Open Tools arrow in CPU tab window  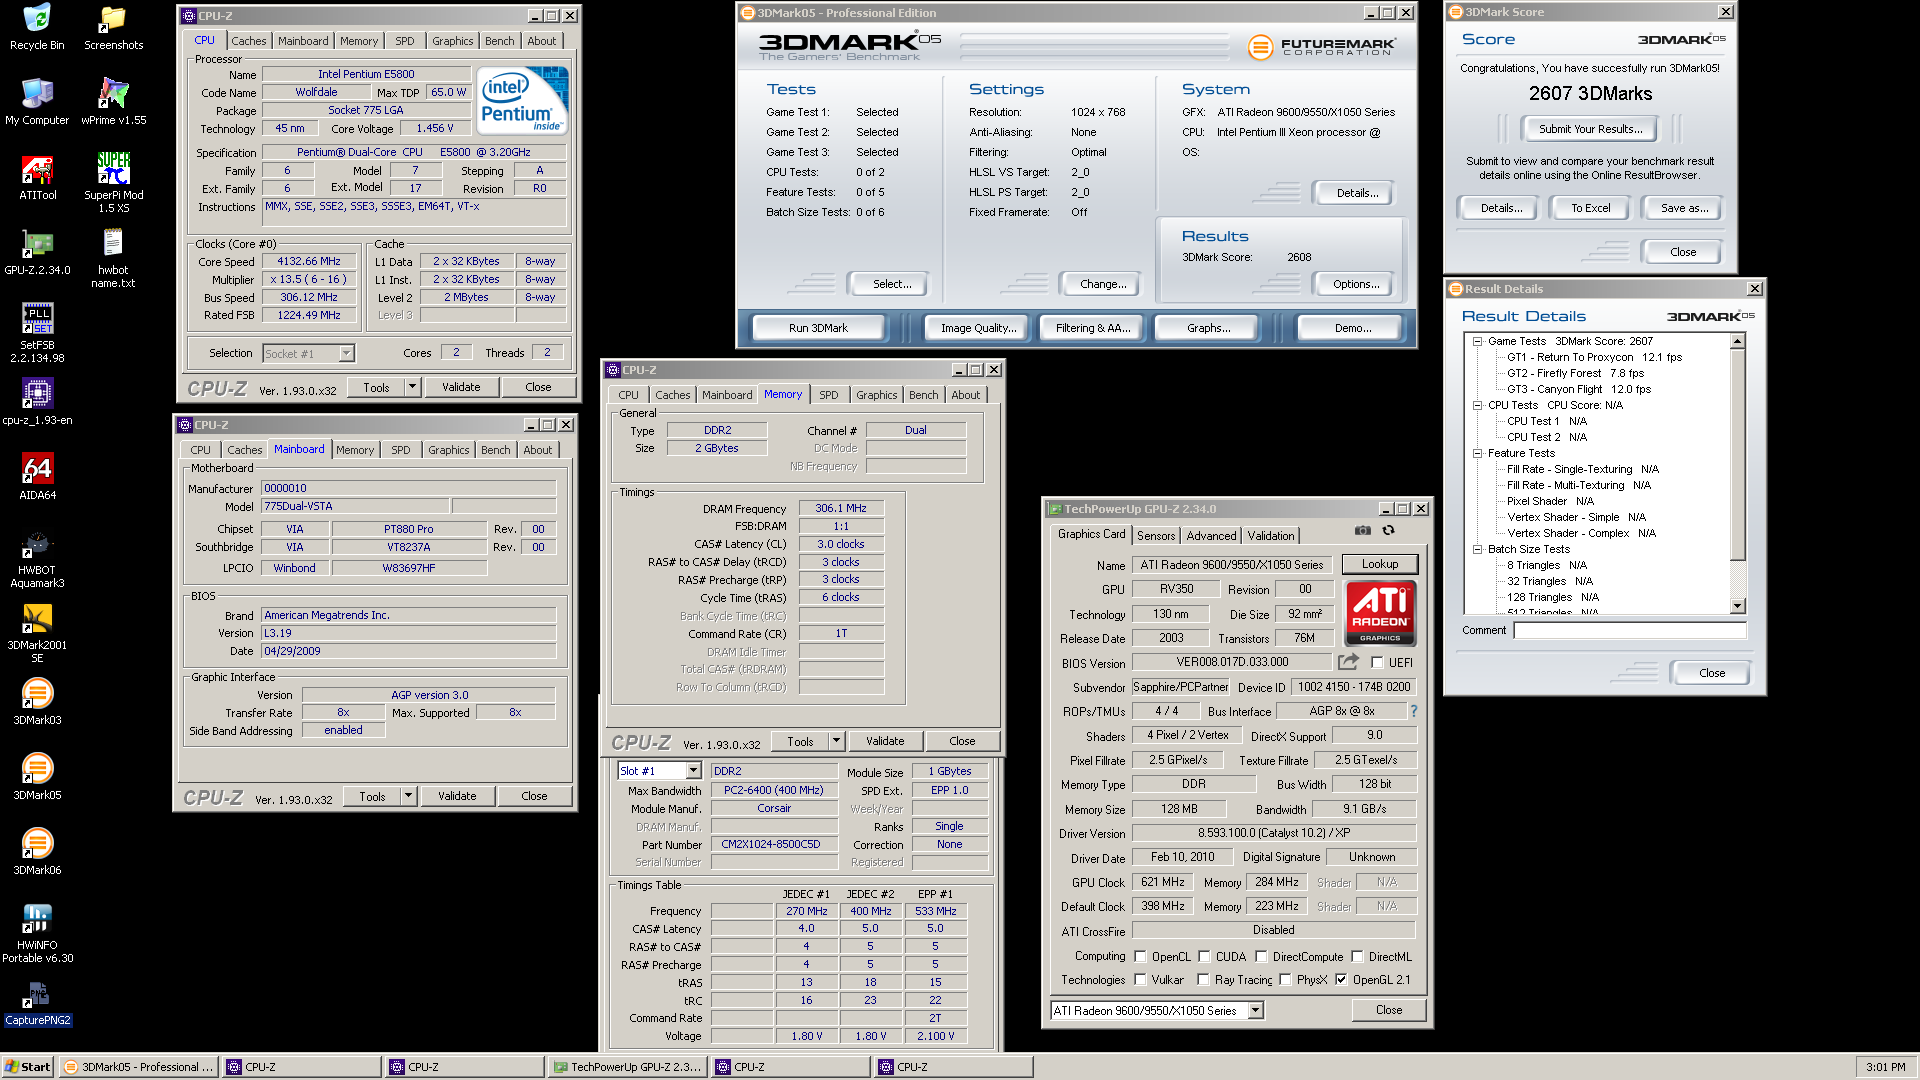tap(411, 387)
